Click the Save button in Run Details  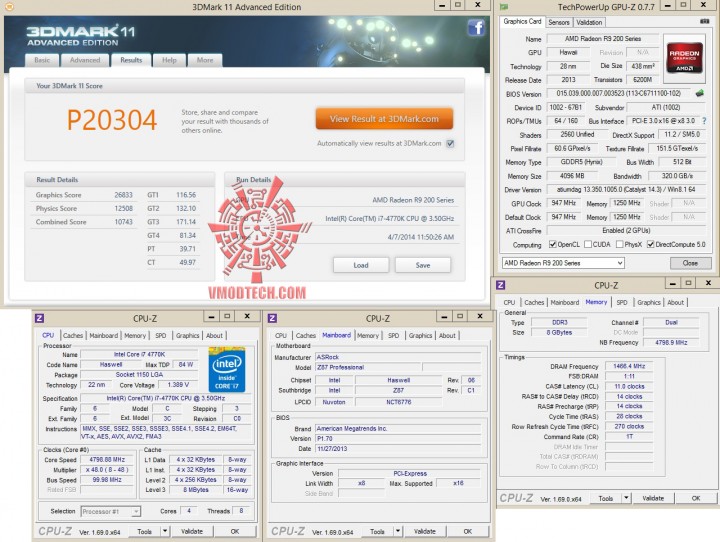[x=423, y=265]
